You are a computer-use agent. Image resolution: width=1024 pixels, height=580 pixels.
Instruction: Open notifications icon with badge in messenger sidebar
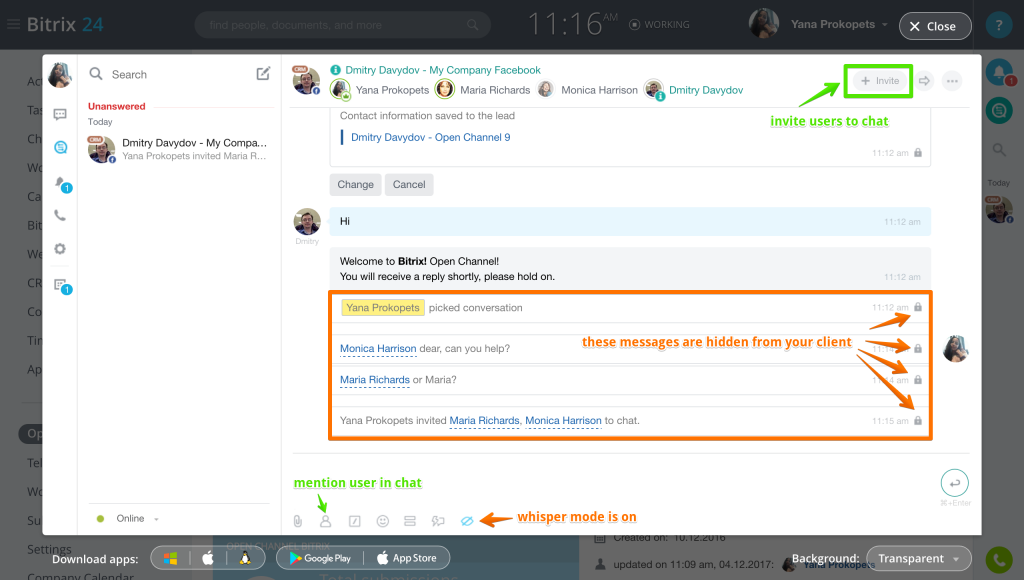click(61, 184)
